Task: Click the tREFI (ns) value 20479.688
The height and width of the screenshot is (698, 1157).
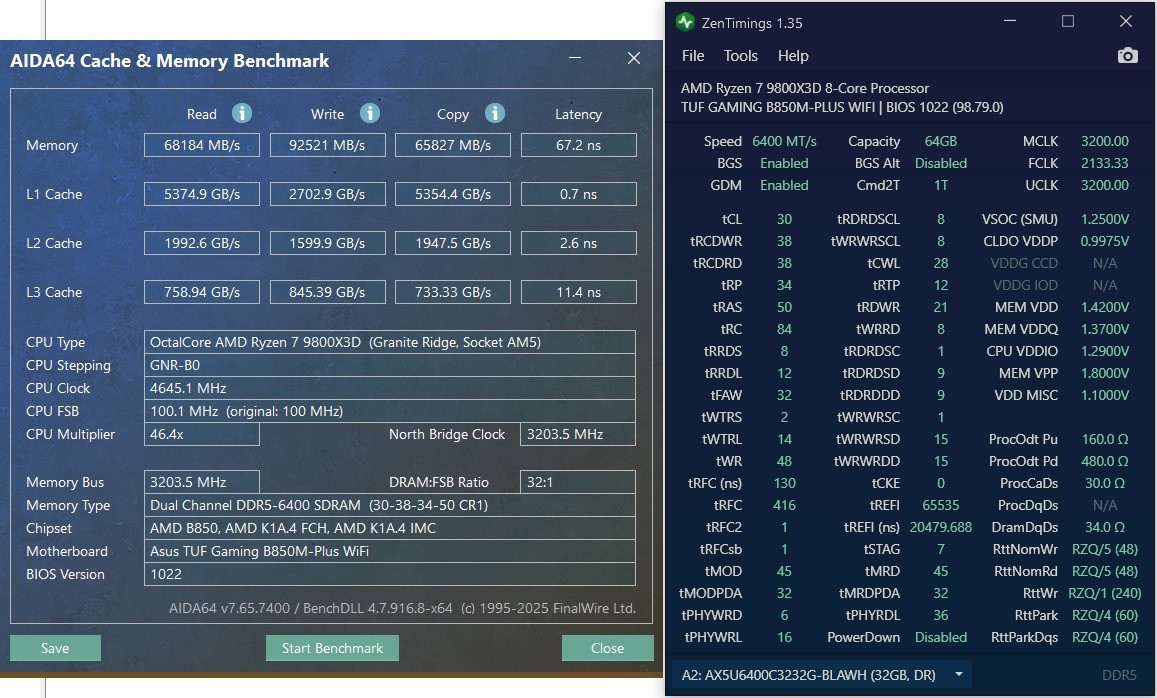Action: pos(941,528)
